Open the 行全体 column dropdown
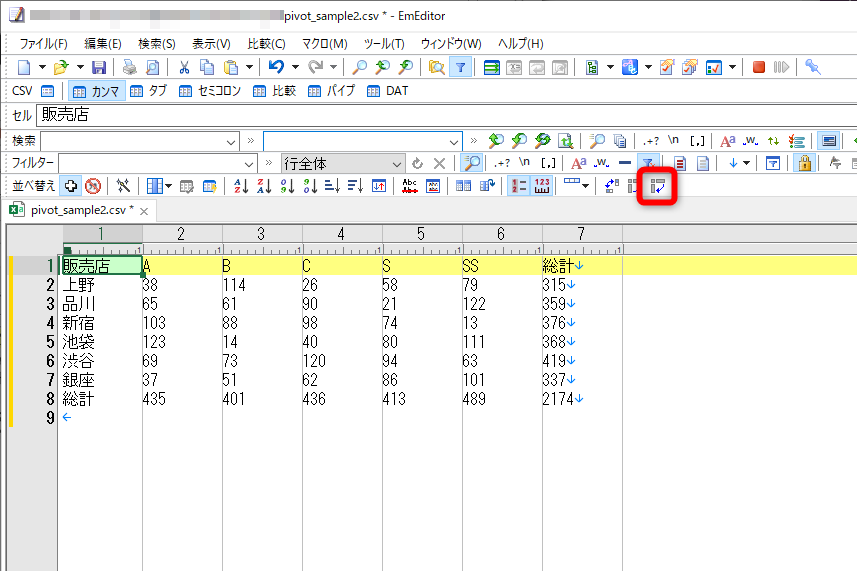Screen dimensions: 857x571 tap(396, 164)
